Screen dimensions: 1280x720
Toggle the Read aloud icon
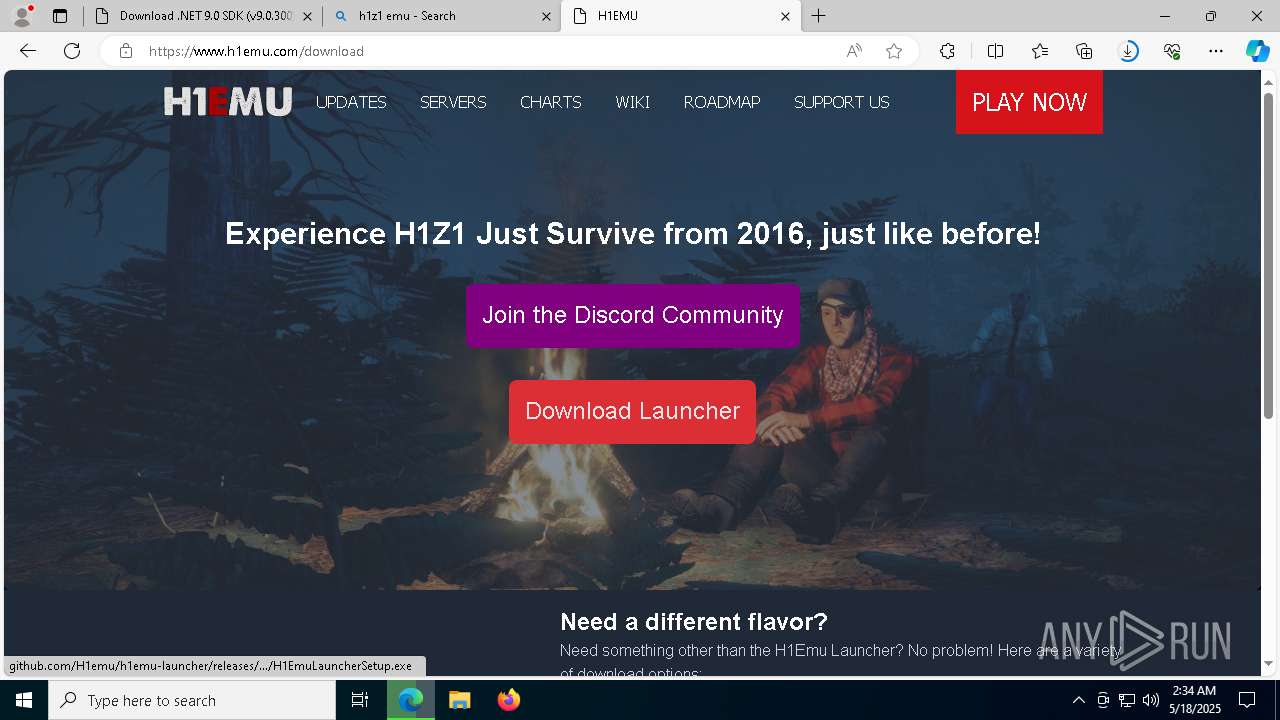[854, 51]
